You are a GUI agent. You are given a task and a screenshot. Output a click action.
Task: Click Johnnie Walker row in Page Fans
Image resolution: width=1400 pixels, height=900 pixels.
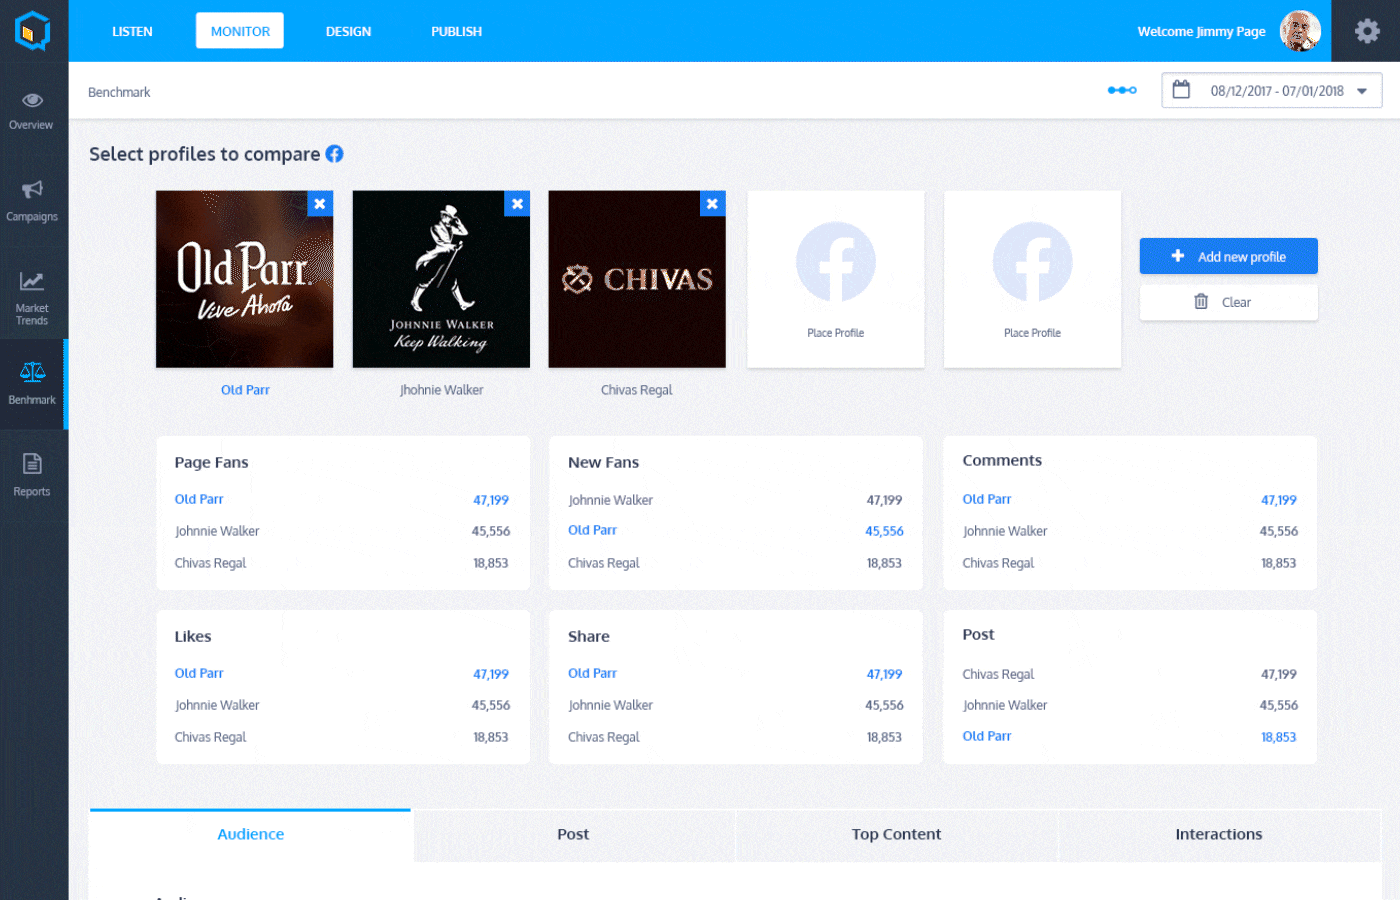tap(342, 531)
